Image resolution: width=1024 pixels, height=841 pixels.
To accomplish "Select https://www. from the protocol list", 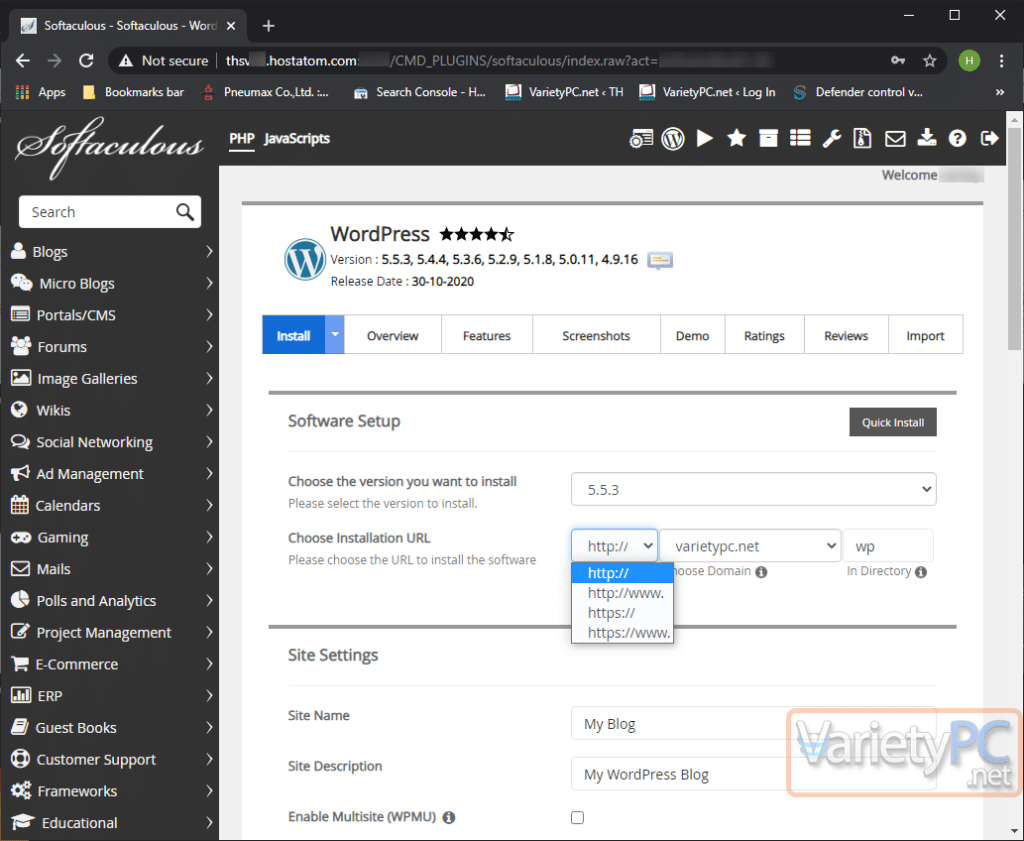I will click(x=622, y=633).
